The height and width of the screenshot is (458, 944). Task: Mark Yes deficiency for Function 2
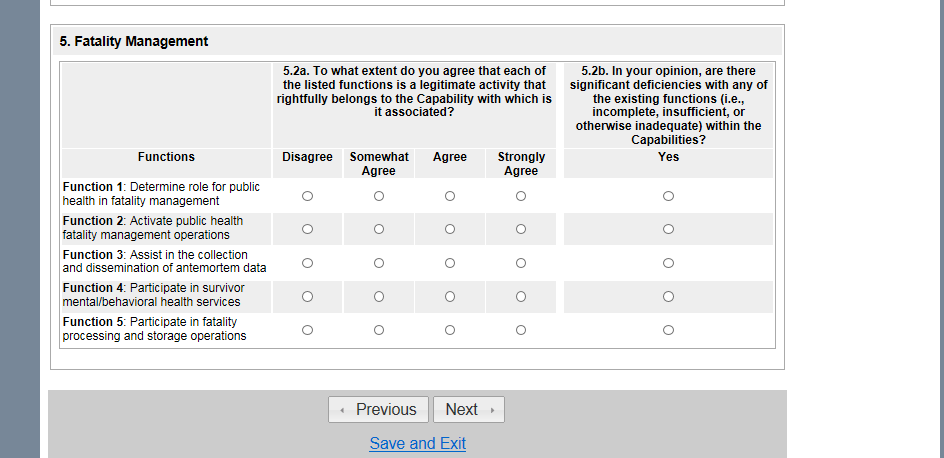point(668,229)
